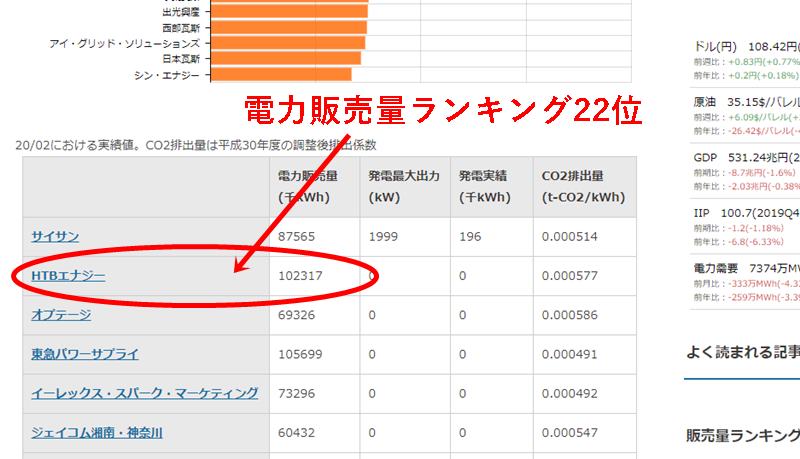Open the 東急パワーサプライ company link

point(85,354)
